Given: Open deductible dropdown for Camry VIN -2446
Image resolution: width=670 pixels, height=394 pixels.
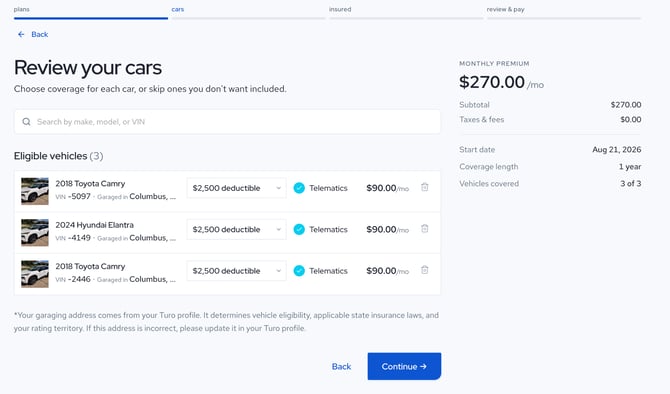Looking at the screenshot, I should tap(236, 271).
